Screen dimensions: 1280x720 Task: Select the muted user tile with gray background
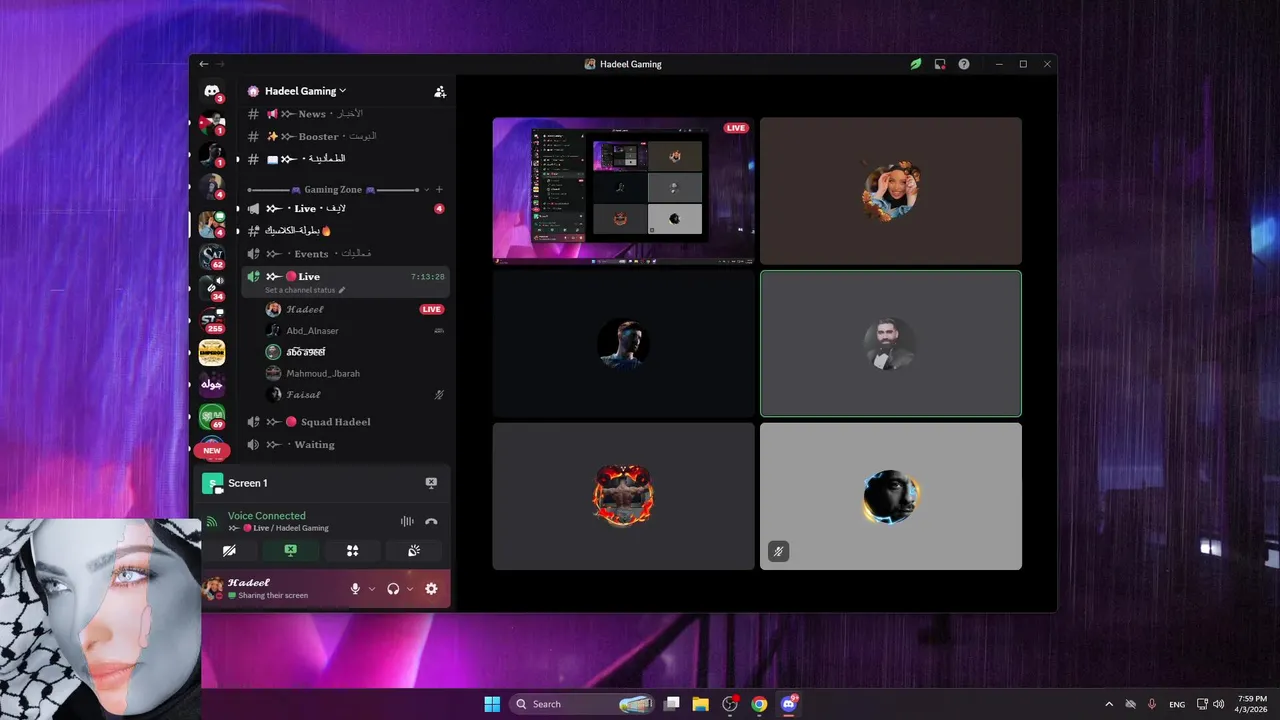click(891, 496)
